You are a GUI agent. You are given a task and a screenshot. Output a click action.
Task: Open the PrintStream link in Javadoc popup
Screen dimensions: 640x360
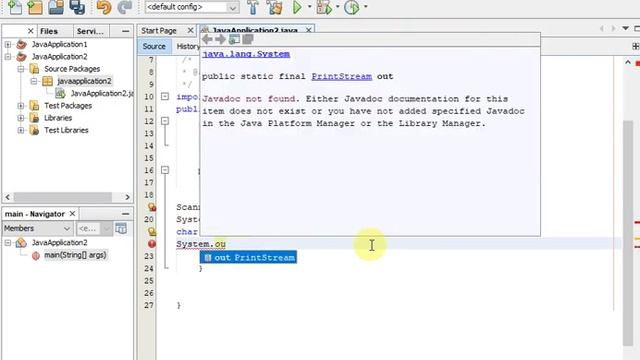coord(342,76)
